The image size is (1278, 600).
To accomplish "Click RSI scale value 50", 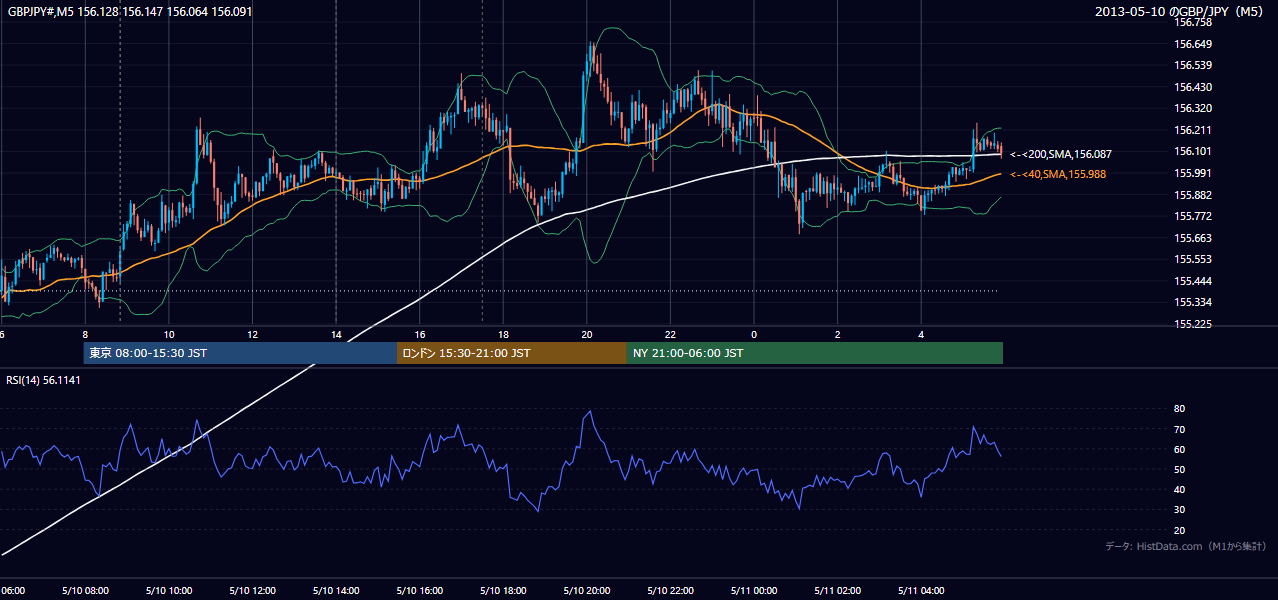I will [1179, 469].
